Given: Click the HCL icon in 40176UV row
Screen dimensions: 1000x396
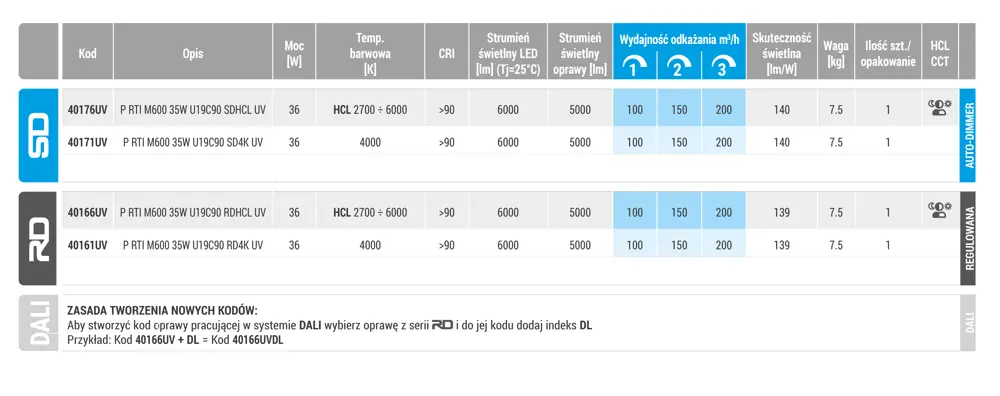Looking at the screenshot, I should pos(939,108).
